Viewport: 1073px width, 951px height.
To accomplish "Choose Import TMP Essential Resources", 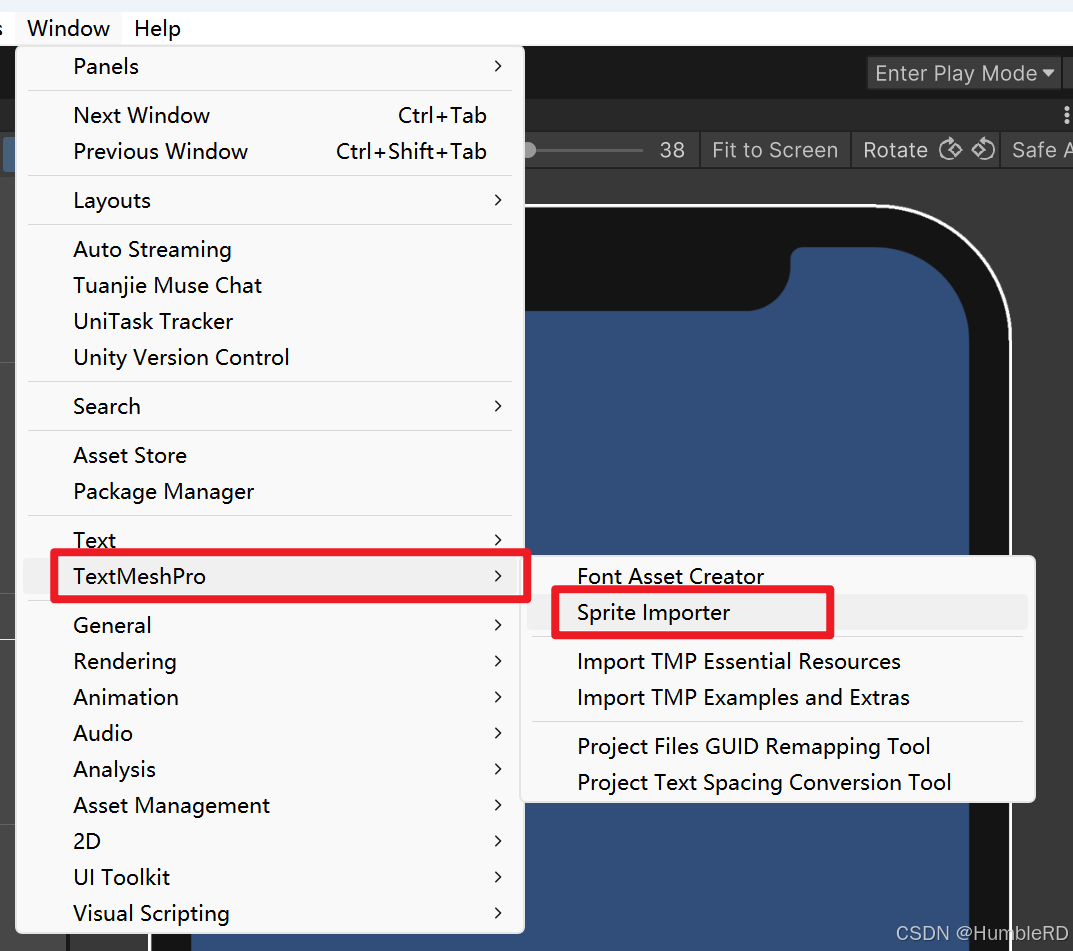I will click(x=778, y=662).
